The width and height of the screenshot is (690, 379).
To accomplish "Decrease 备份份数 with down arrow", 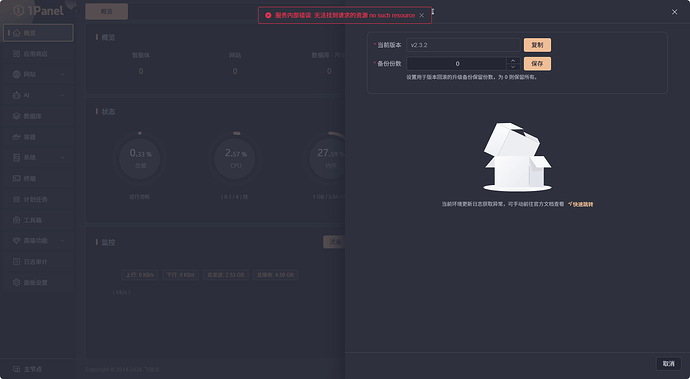I will [x=513, y=67].
